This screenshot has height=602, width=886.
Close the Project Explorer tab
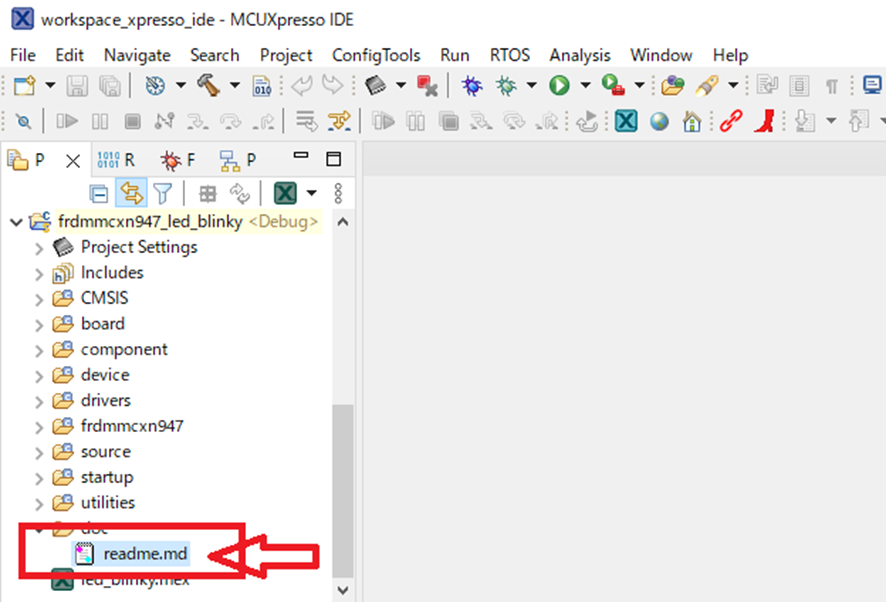click(x=72, y=161)
